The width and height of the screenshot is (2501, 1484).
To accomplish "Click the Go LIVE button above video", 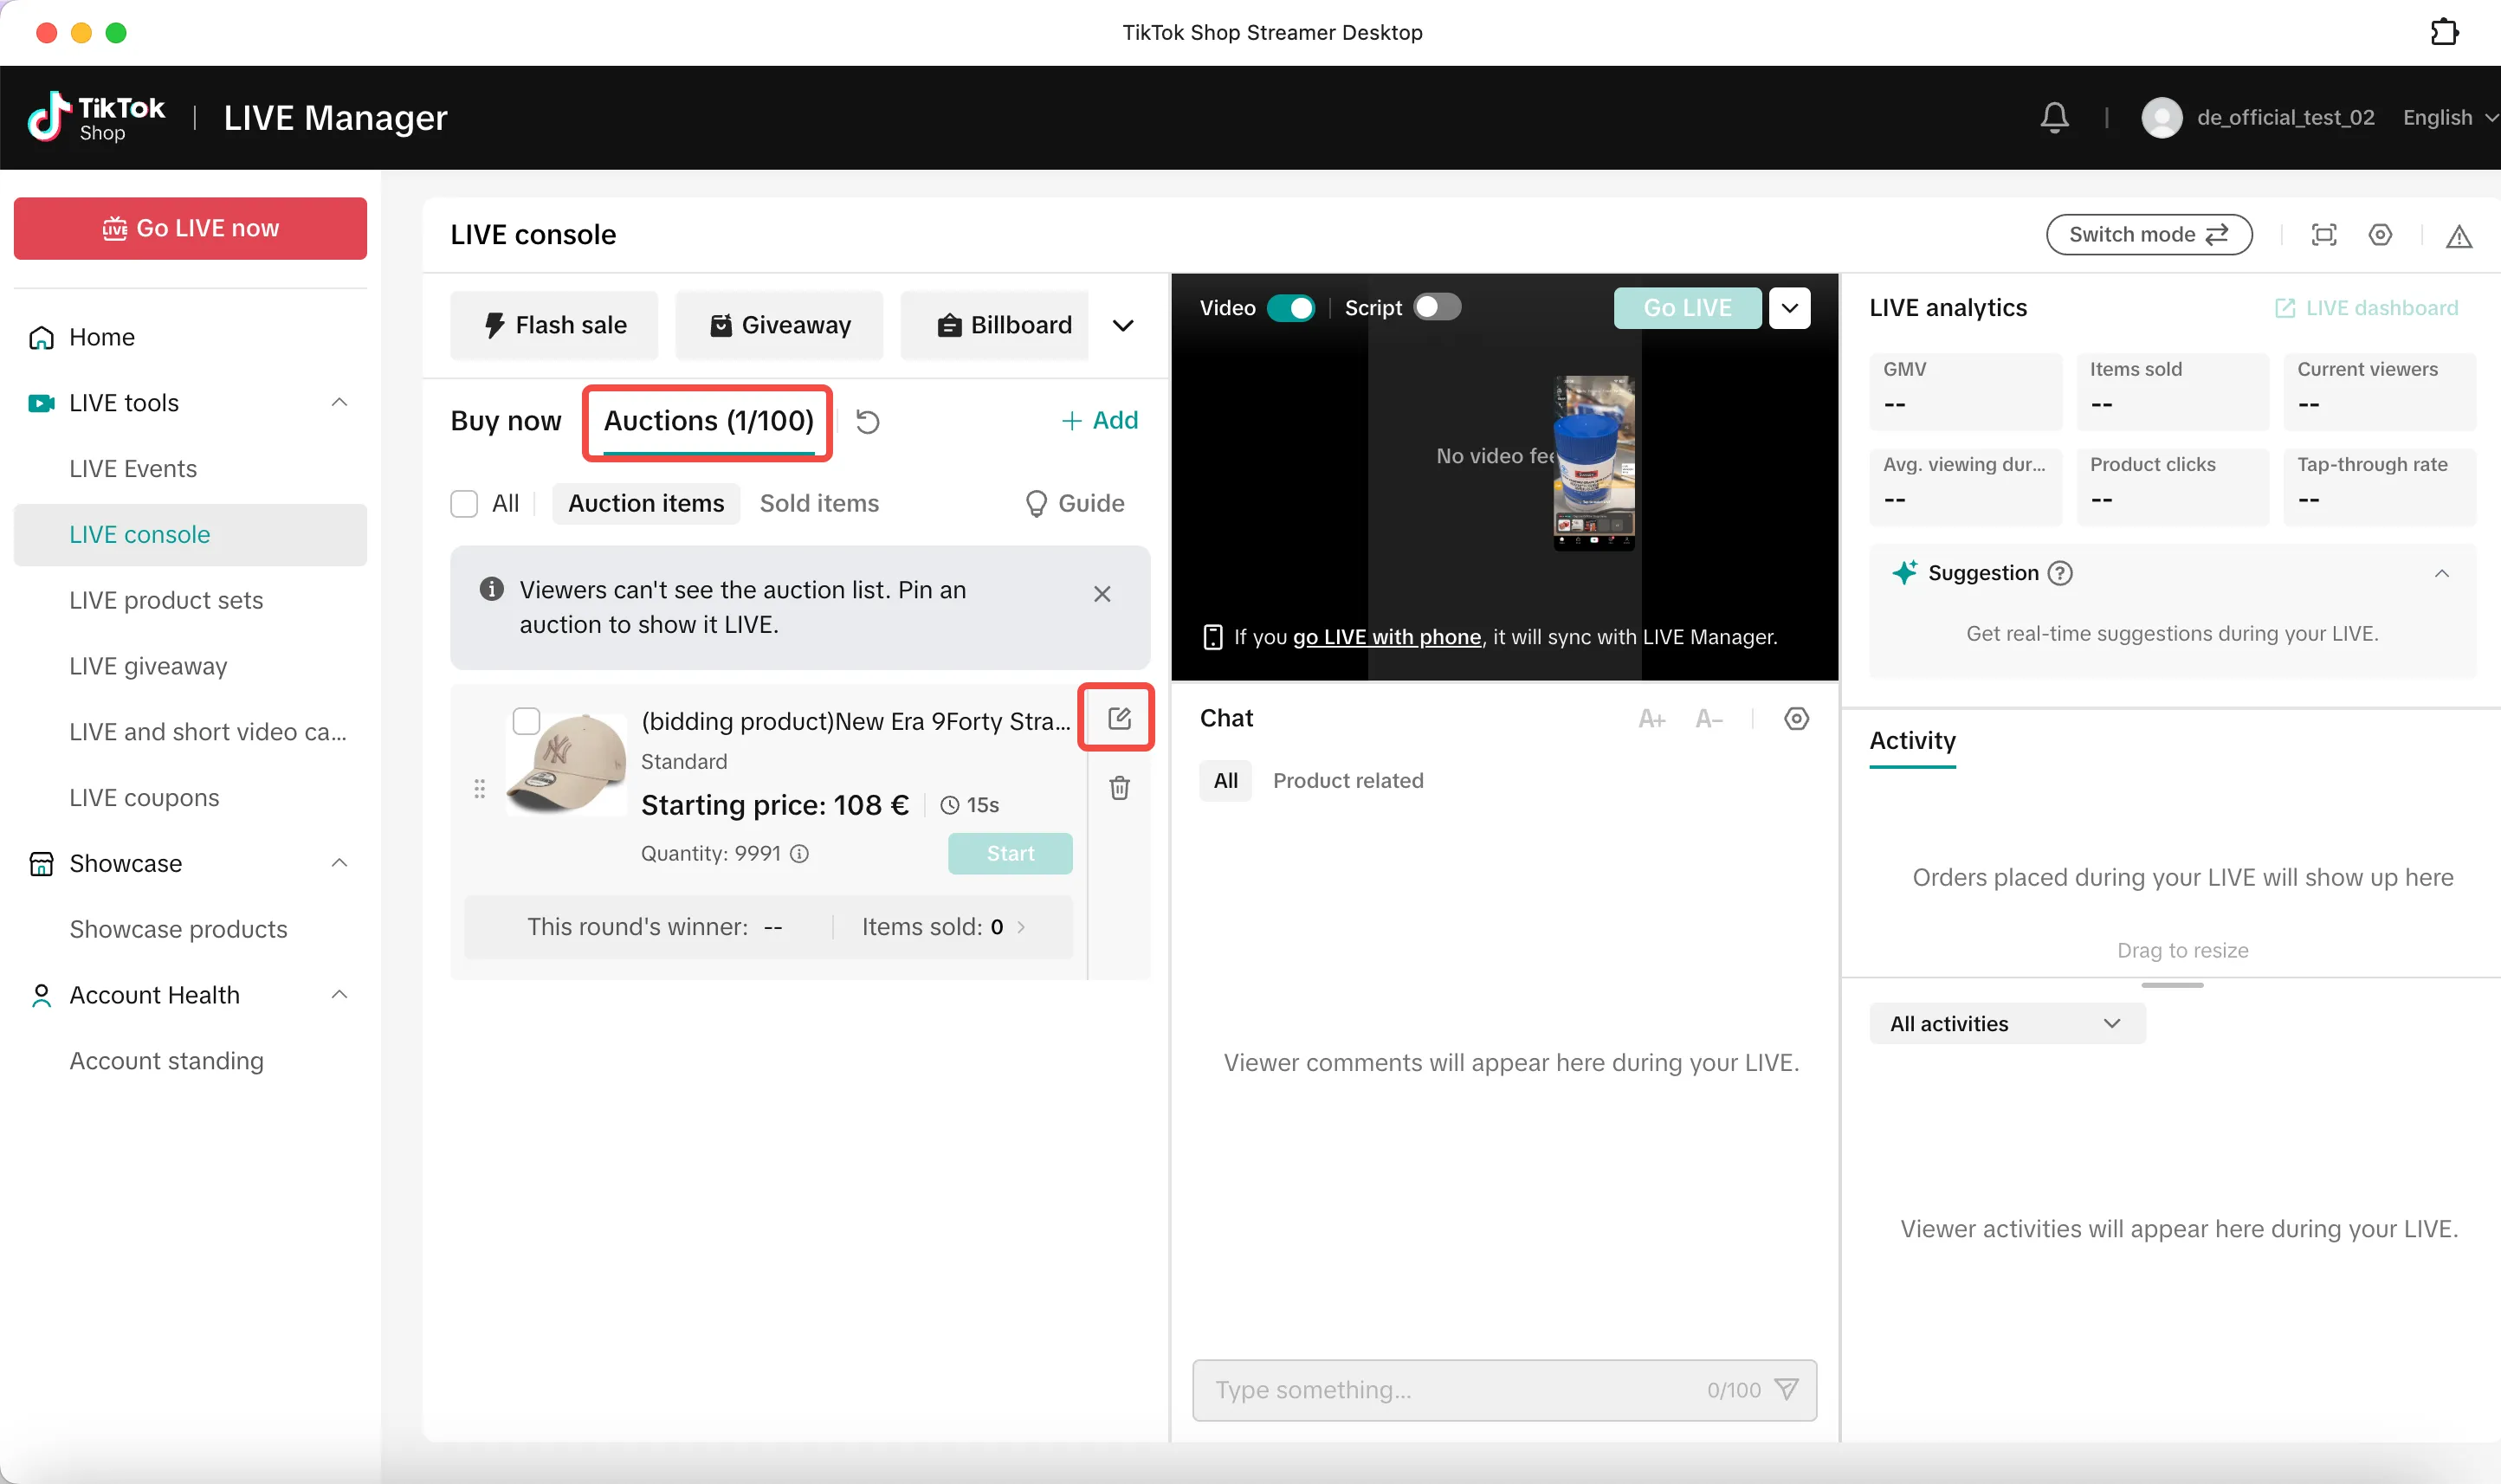I will 1687,308.
